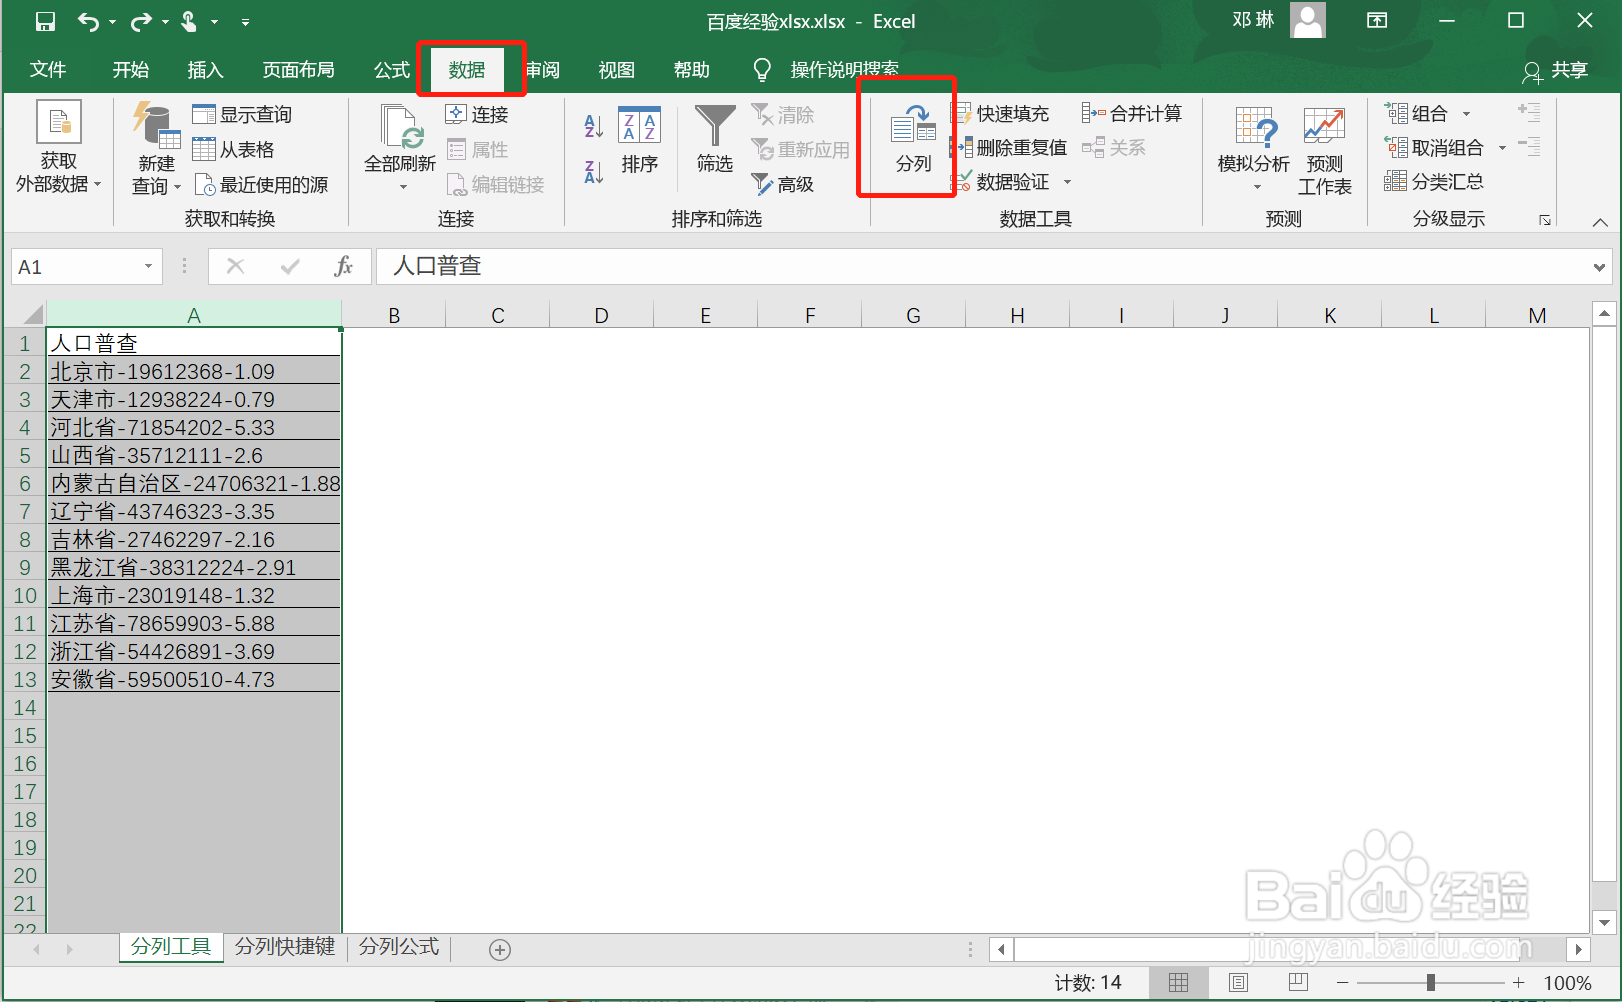This screenshot has width=1622, height=1002.
Task: Click zoom out minus button
Action: 1343,982
